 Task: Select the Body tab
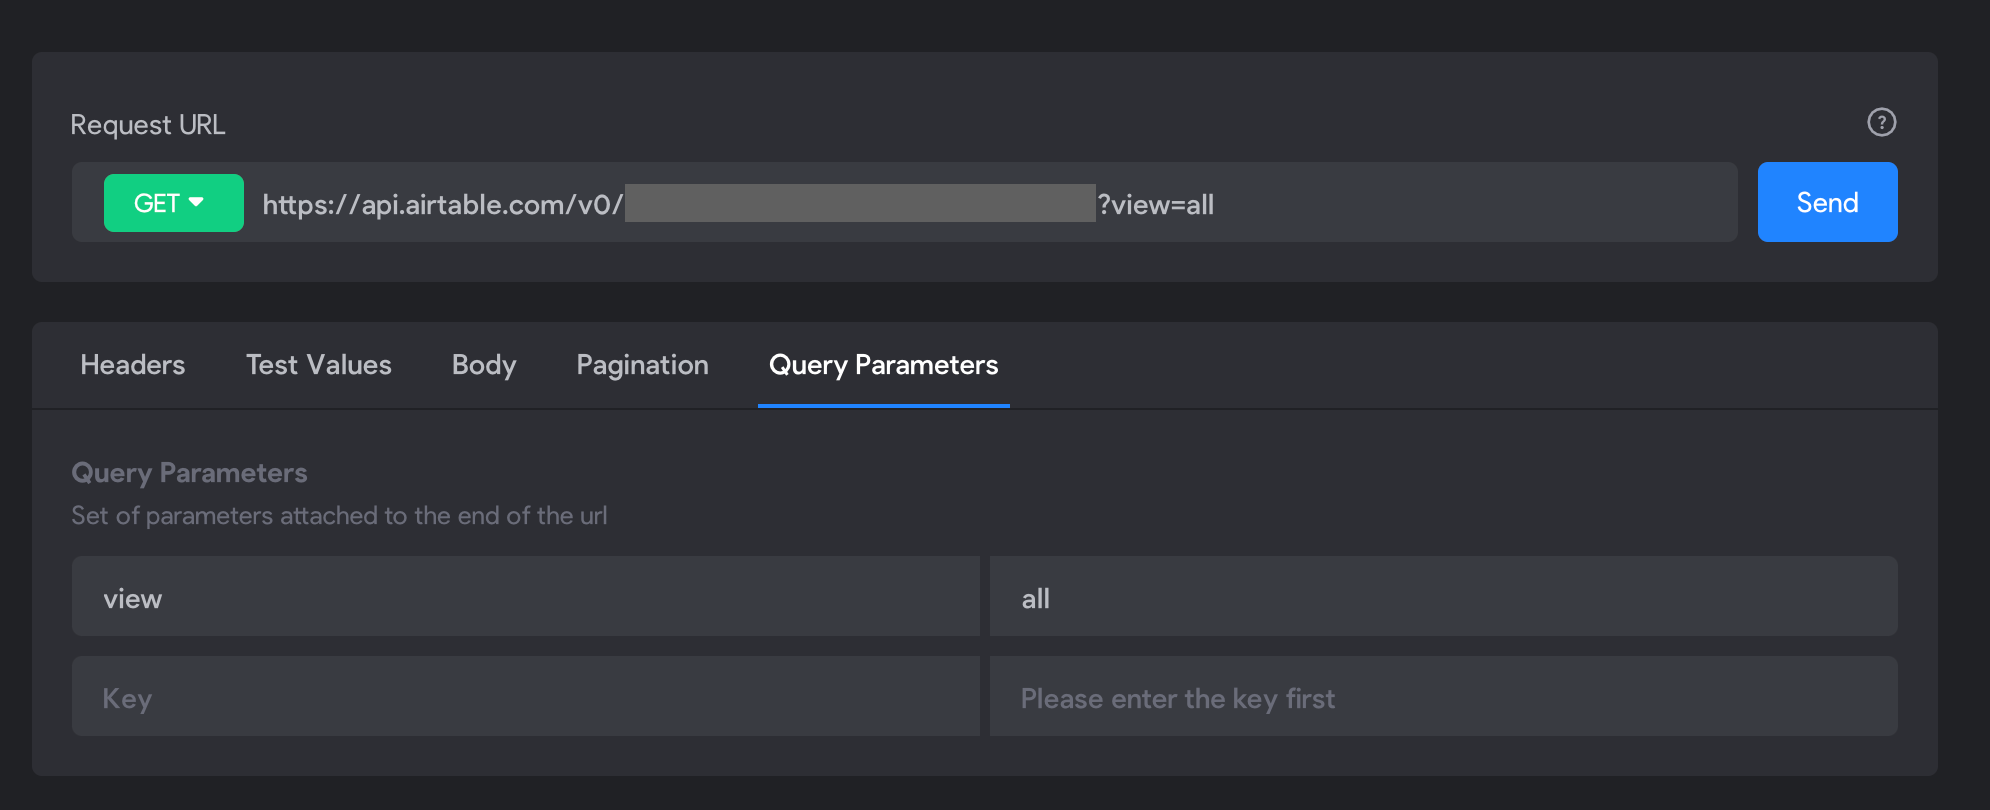[x=484, y=365]
